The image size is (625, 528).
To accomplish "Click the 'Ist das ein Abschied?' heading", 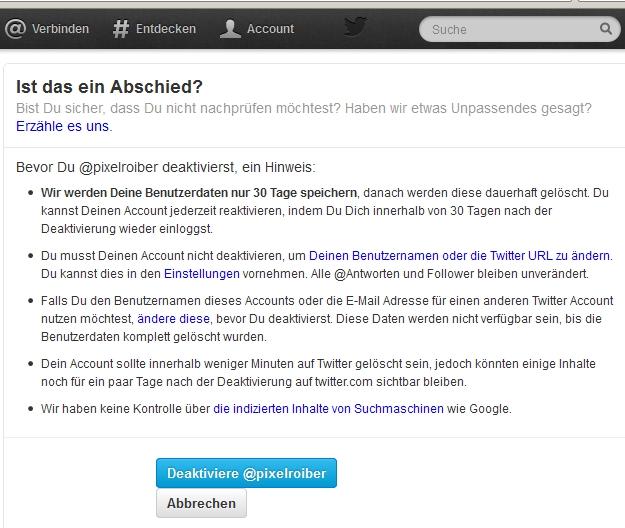I will point(109,86).
